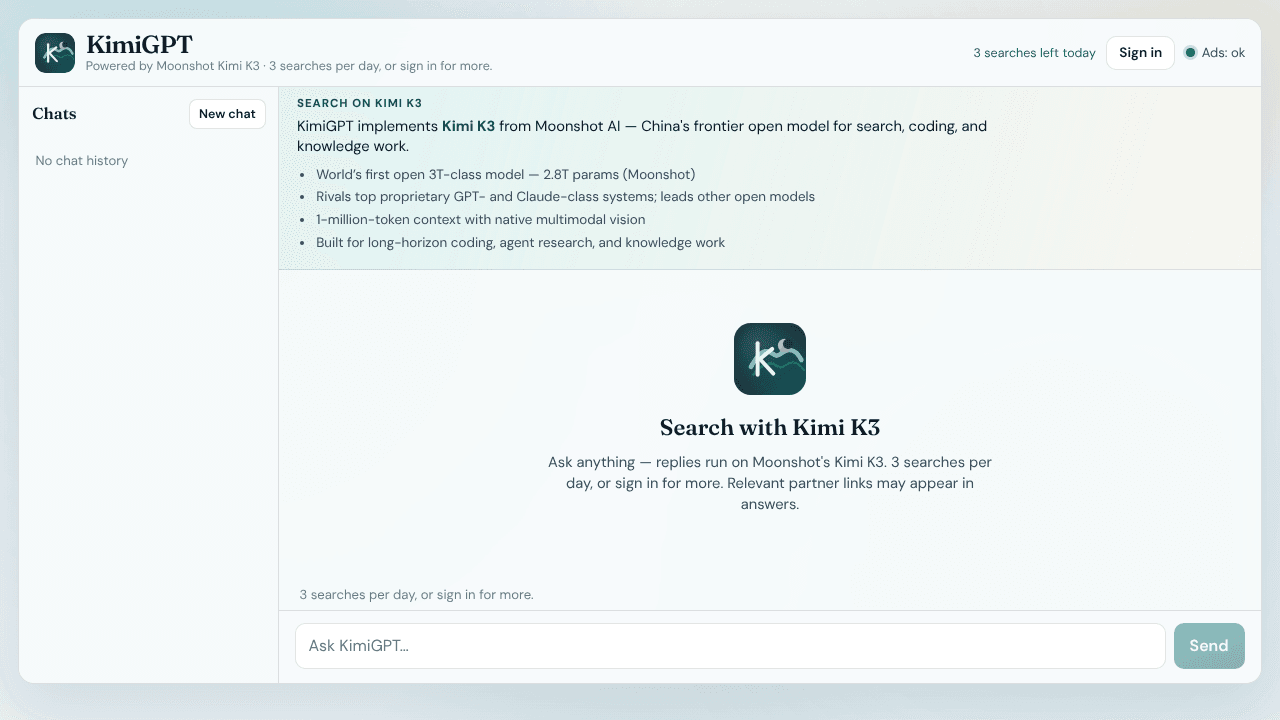Viewport: 1280px width, 720px height.
Task: Click '3 searches left today' status
Action: pyautogui.click(x=1034, y=53)
